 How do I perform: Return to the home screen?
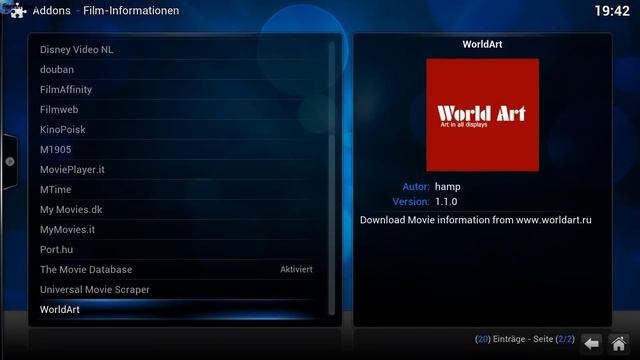coord(618,344)
